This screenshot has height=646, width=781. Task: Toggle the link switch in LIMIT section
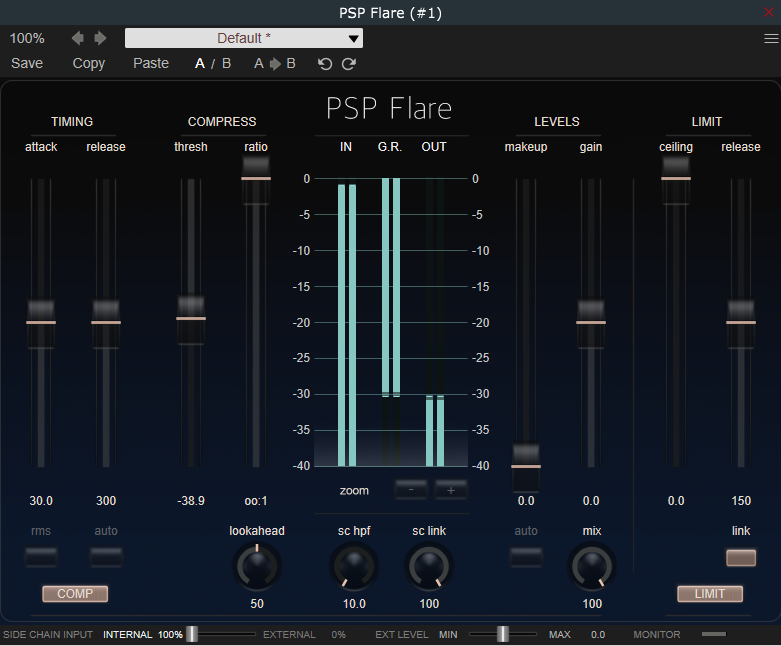click(741, 558)
